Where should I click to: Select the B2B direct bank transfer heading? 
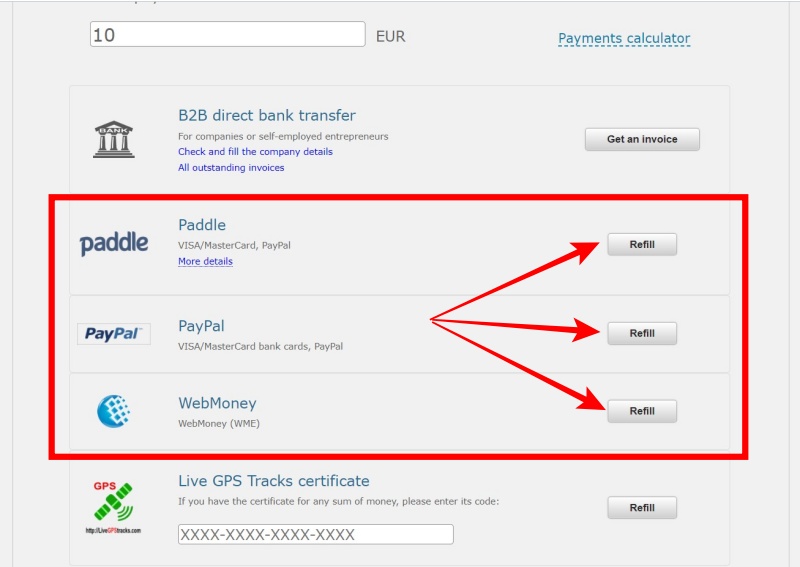[267, 115]
